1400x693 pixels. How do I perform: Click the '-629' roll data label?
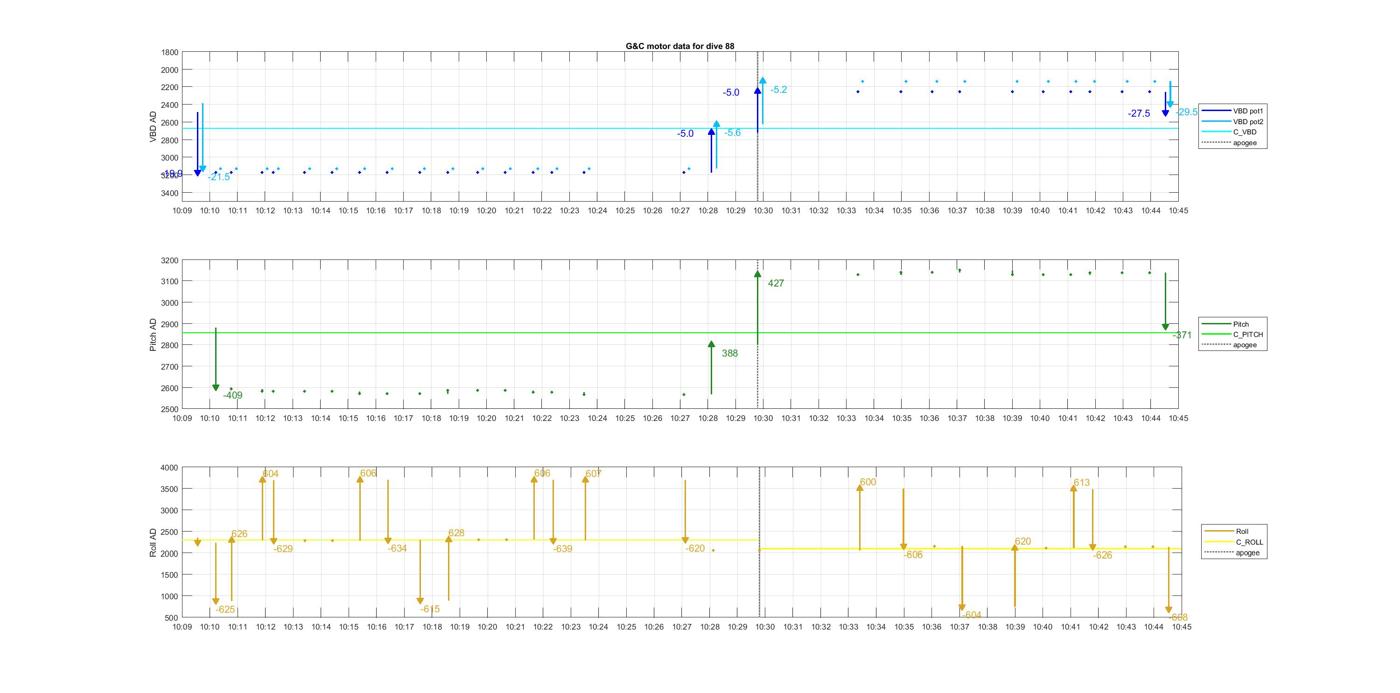pos(283,548)
